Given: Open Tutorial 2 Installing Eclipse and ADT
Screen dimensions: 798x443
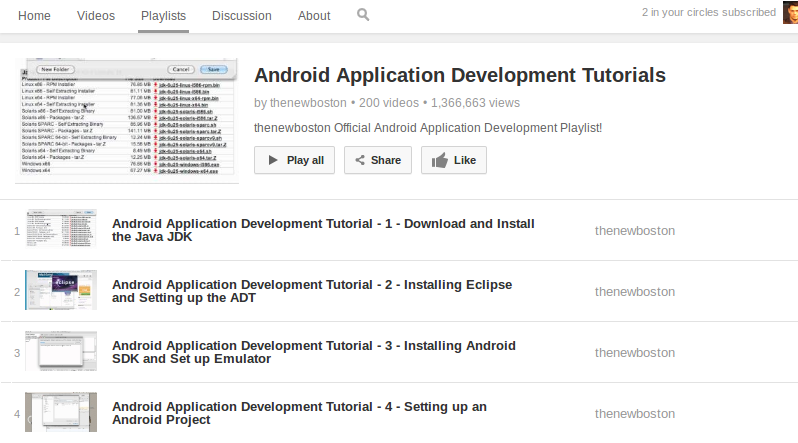Looking at the screenshot, I should (312, 291).
